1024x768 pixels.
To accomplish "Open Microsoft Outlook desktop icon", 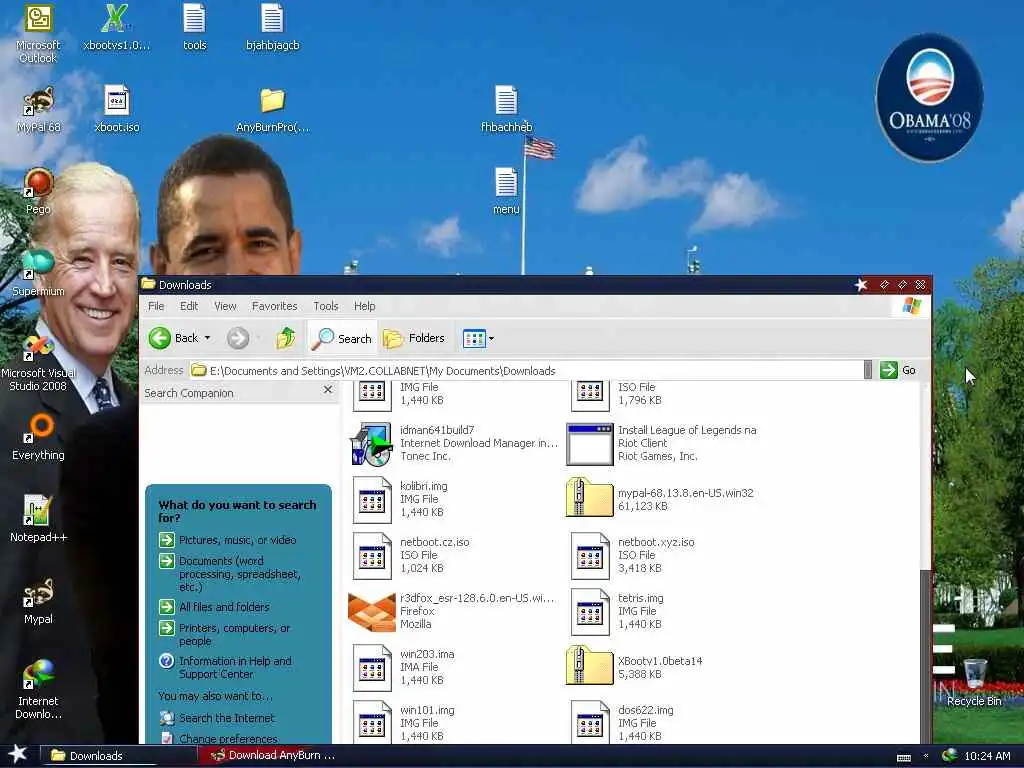I will [x=38, y=33].
